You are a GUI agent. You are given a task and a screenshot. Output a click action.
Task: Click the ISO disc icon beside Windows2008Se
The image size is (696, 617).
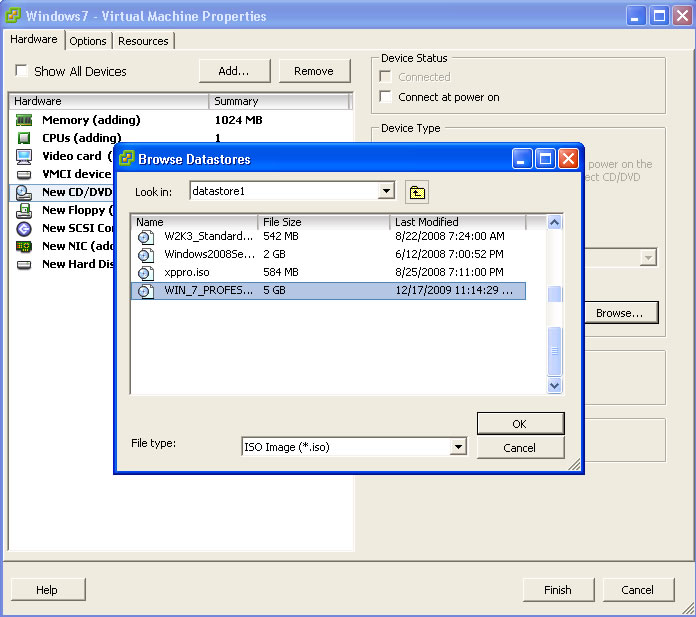(146, 255)
